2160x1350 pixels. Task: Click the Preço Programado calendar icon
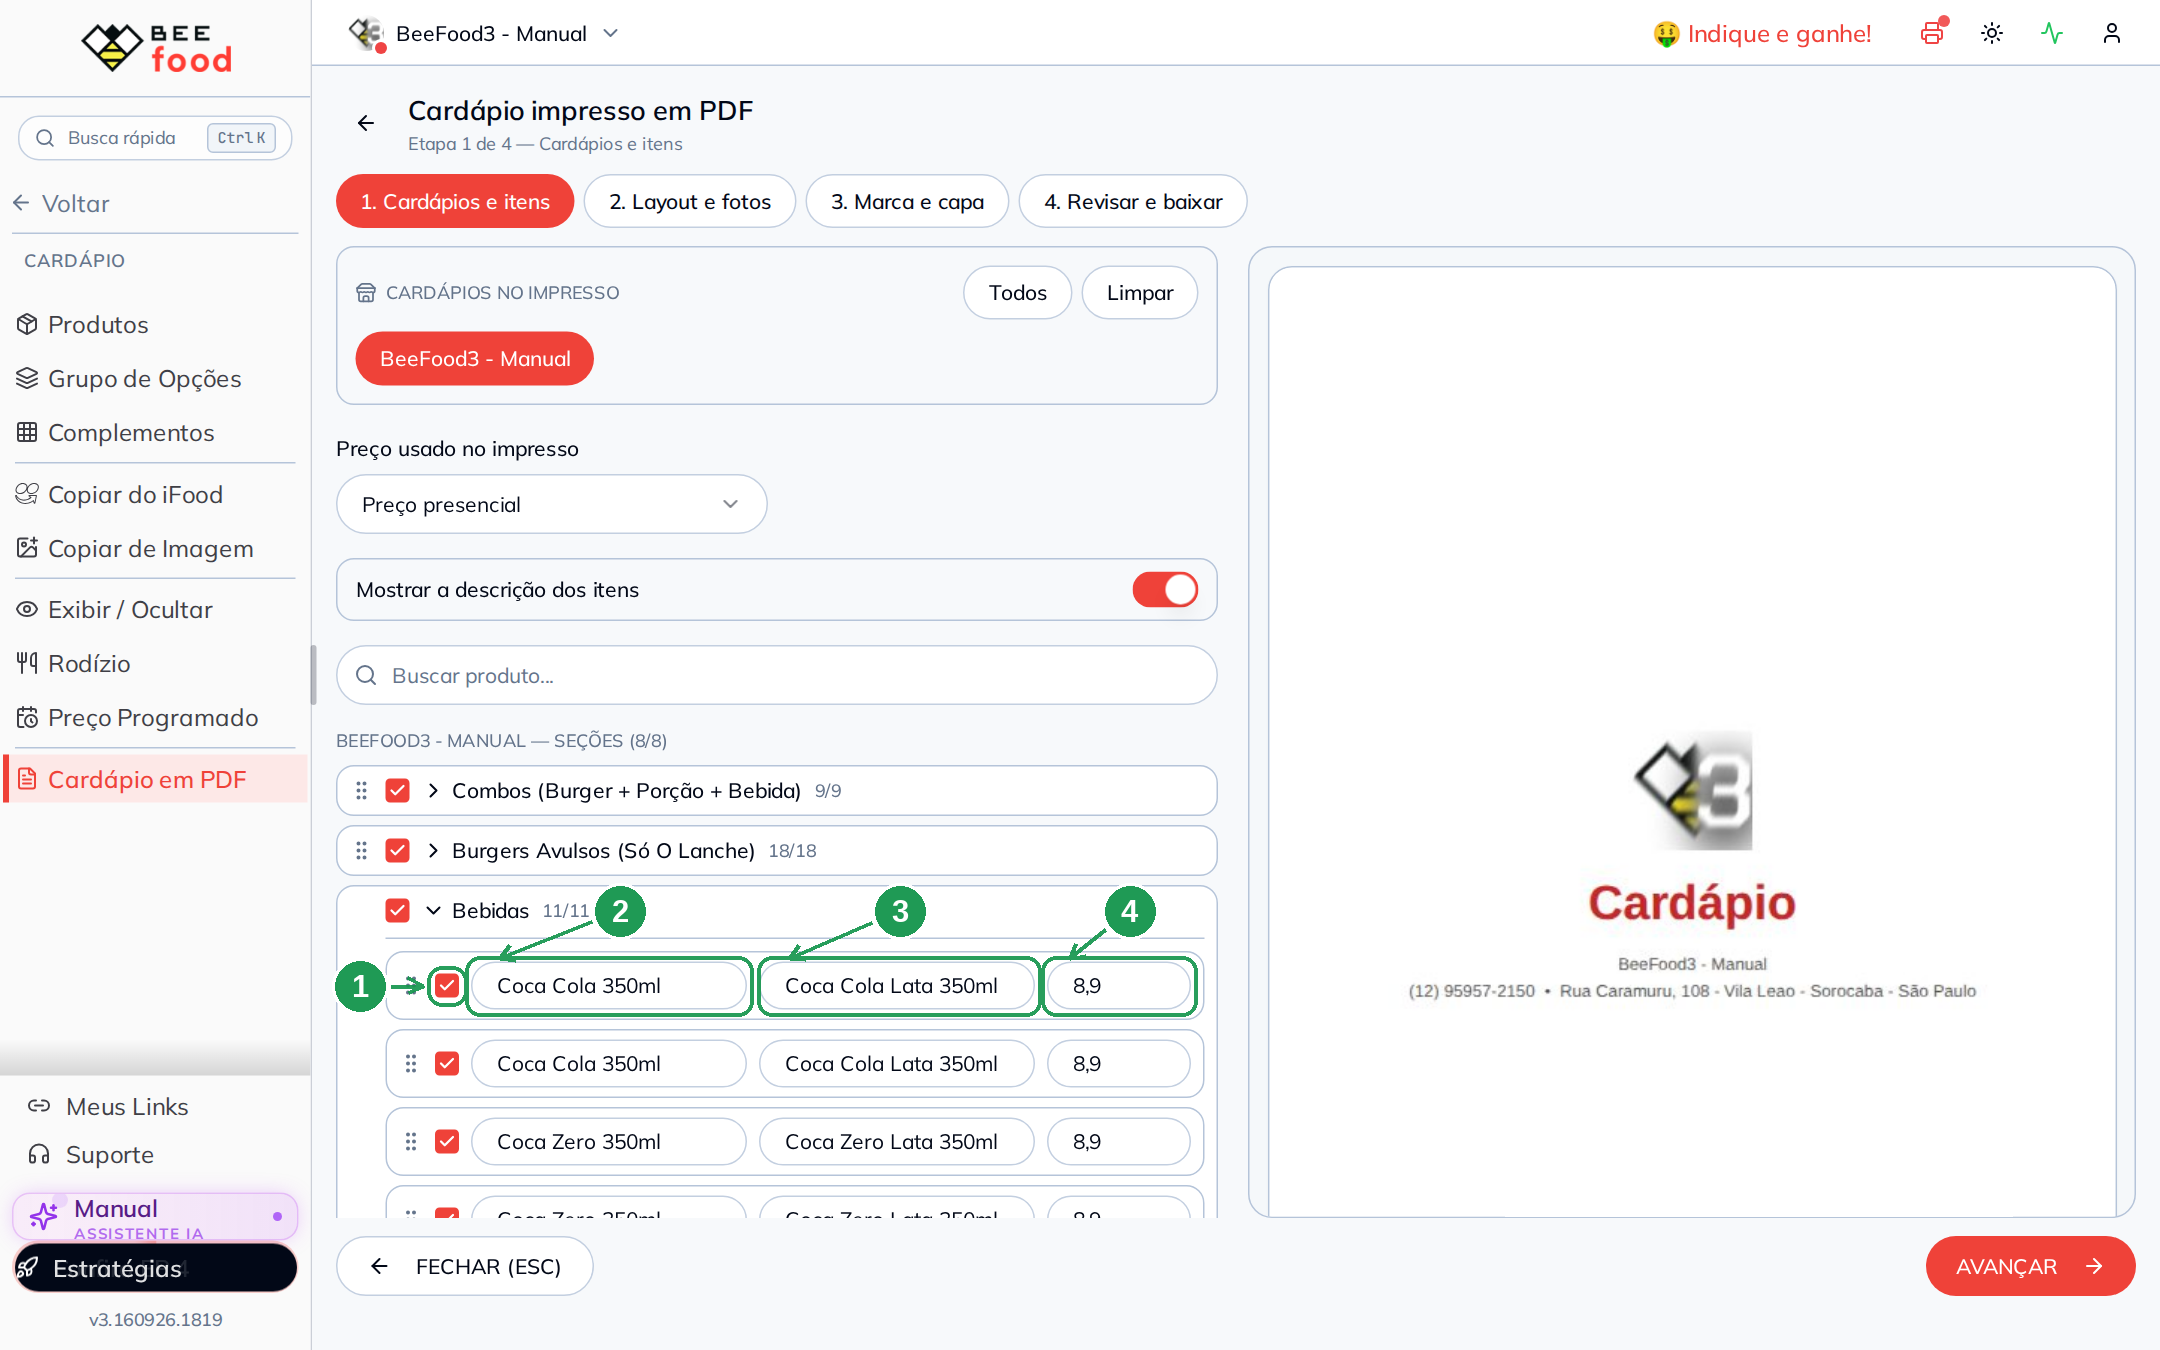(27, 717)
